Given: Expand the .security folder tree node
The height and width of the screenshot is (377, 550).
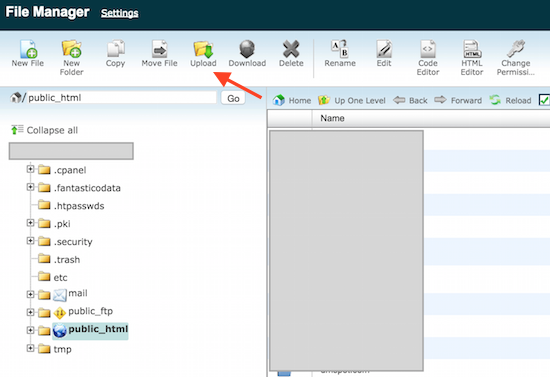Looking at the screenshot, I should pos(31,241).
